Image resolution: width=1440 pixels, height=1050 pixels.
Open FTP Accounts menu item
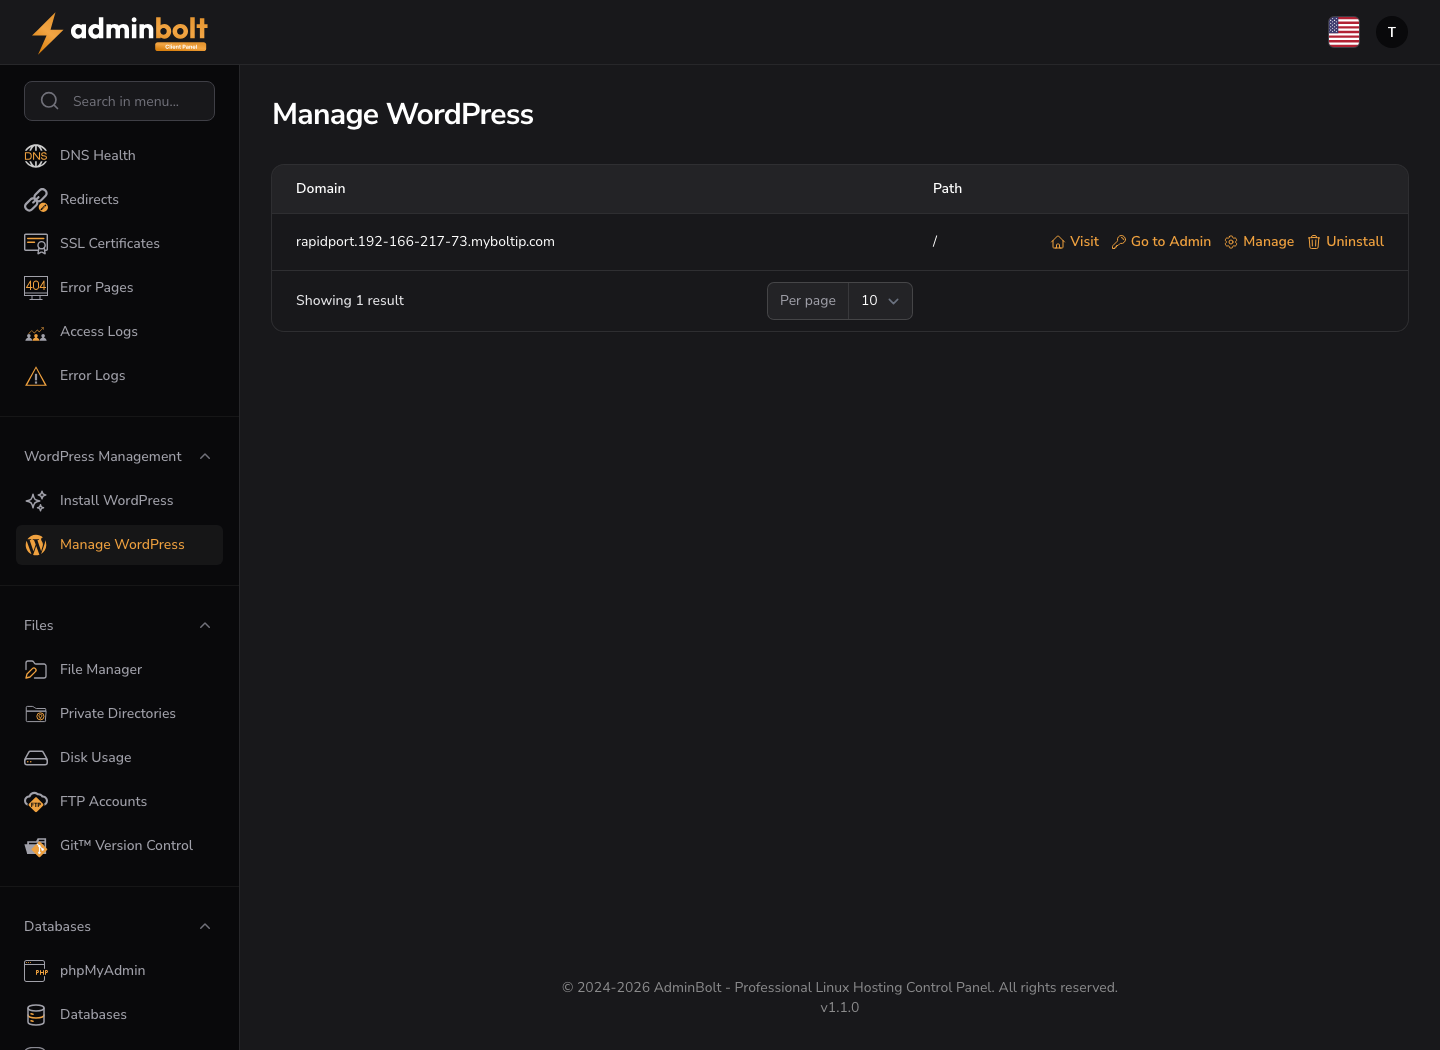pos(119,801)
